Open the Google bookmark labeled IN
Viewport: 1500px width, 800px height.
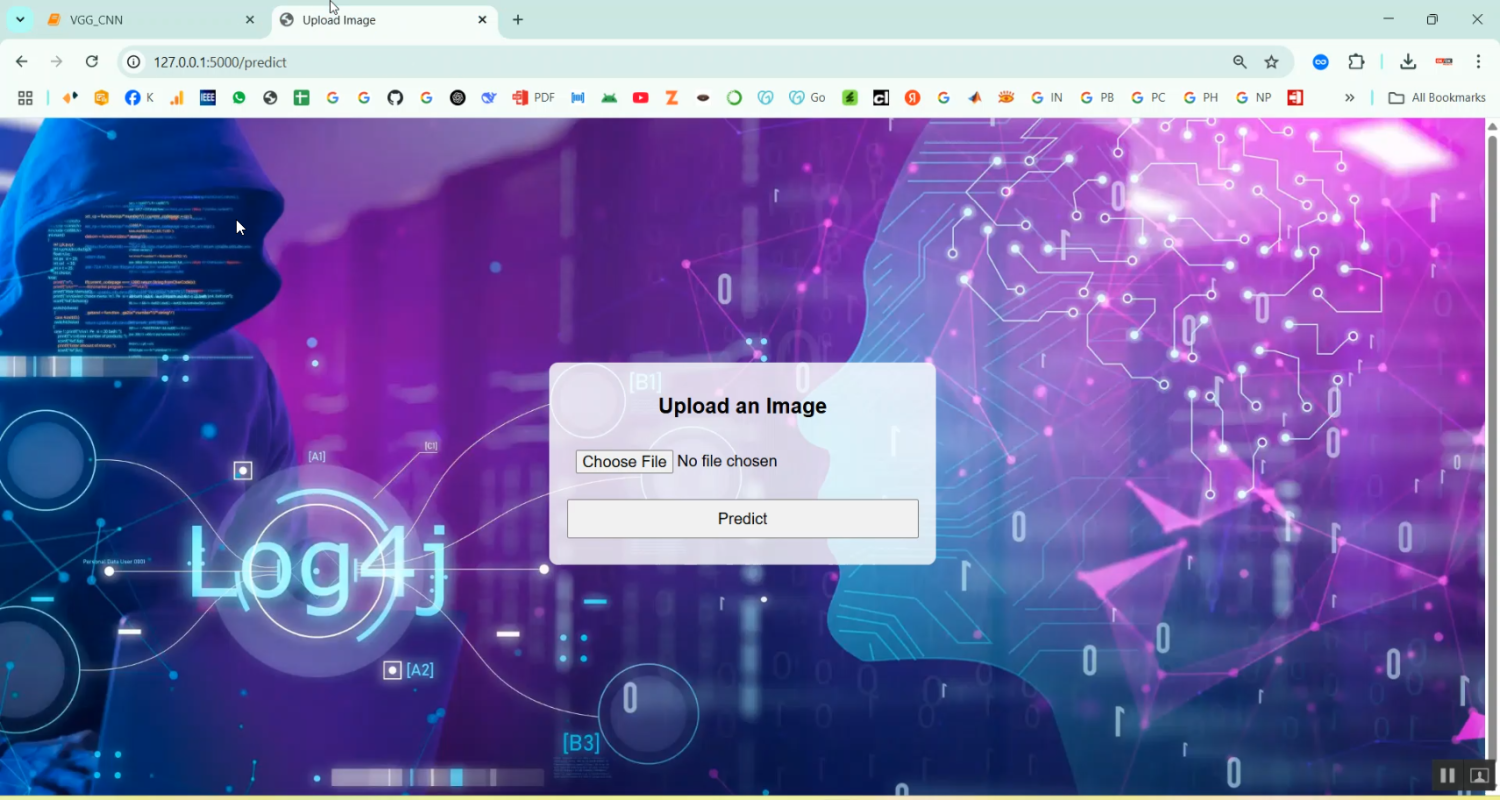[x=1046, y=98]
